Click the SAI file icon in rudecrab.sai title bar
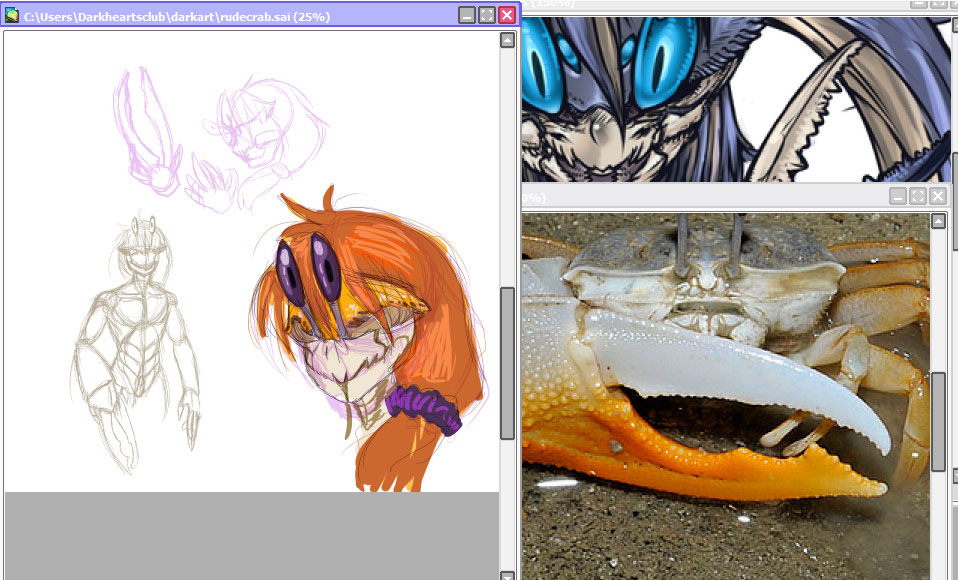The image size is (958, 580). tap(12, 15)
